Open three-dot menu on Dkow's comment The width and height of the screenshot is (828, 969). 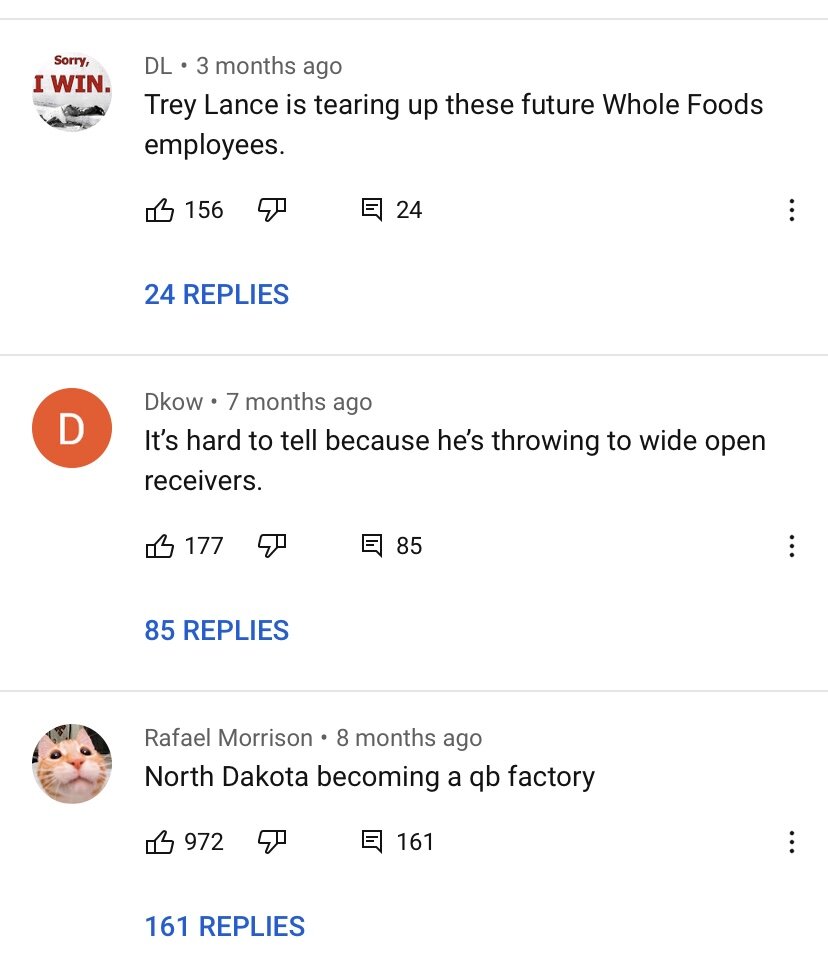[x=791, y=546]
